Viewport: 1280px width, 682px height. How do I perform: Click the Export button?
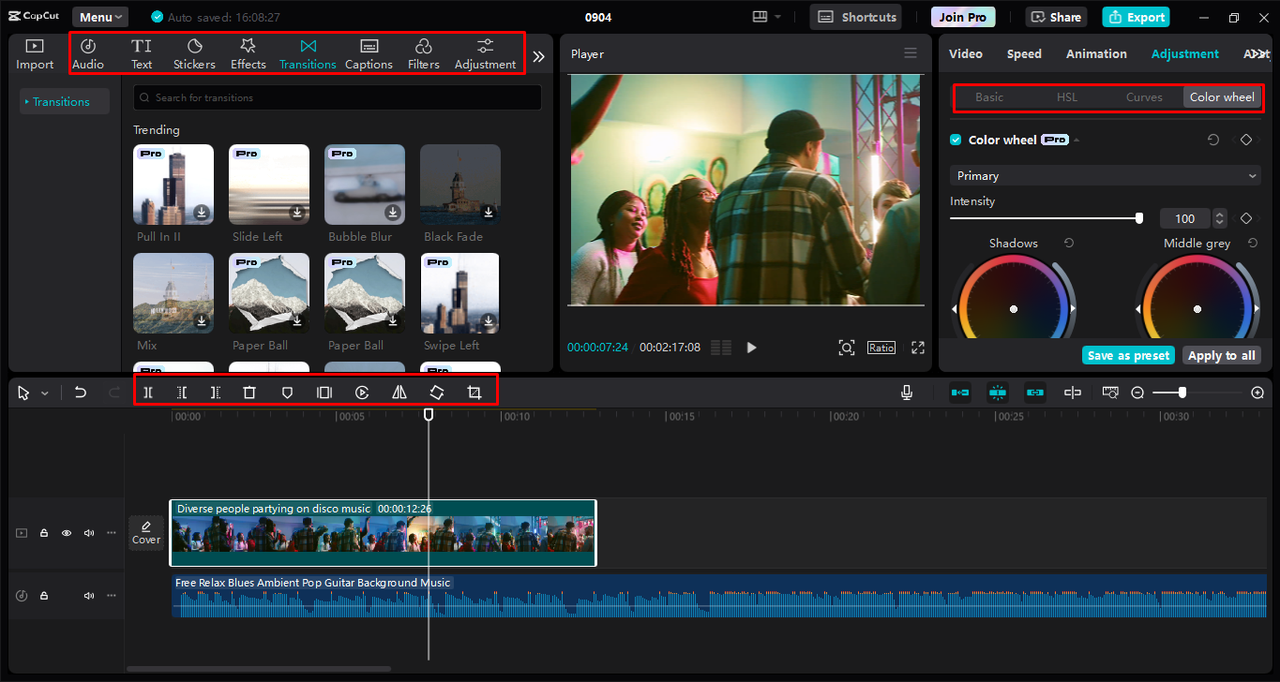coord(1136,17)
